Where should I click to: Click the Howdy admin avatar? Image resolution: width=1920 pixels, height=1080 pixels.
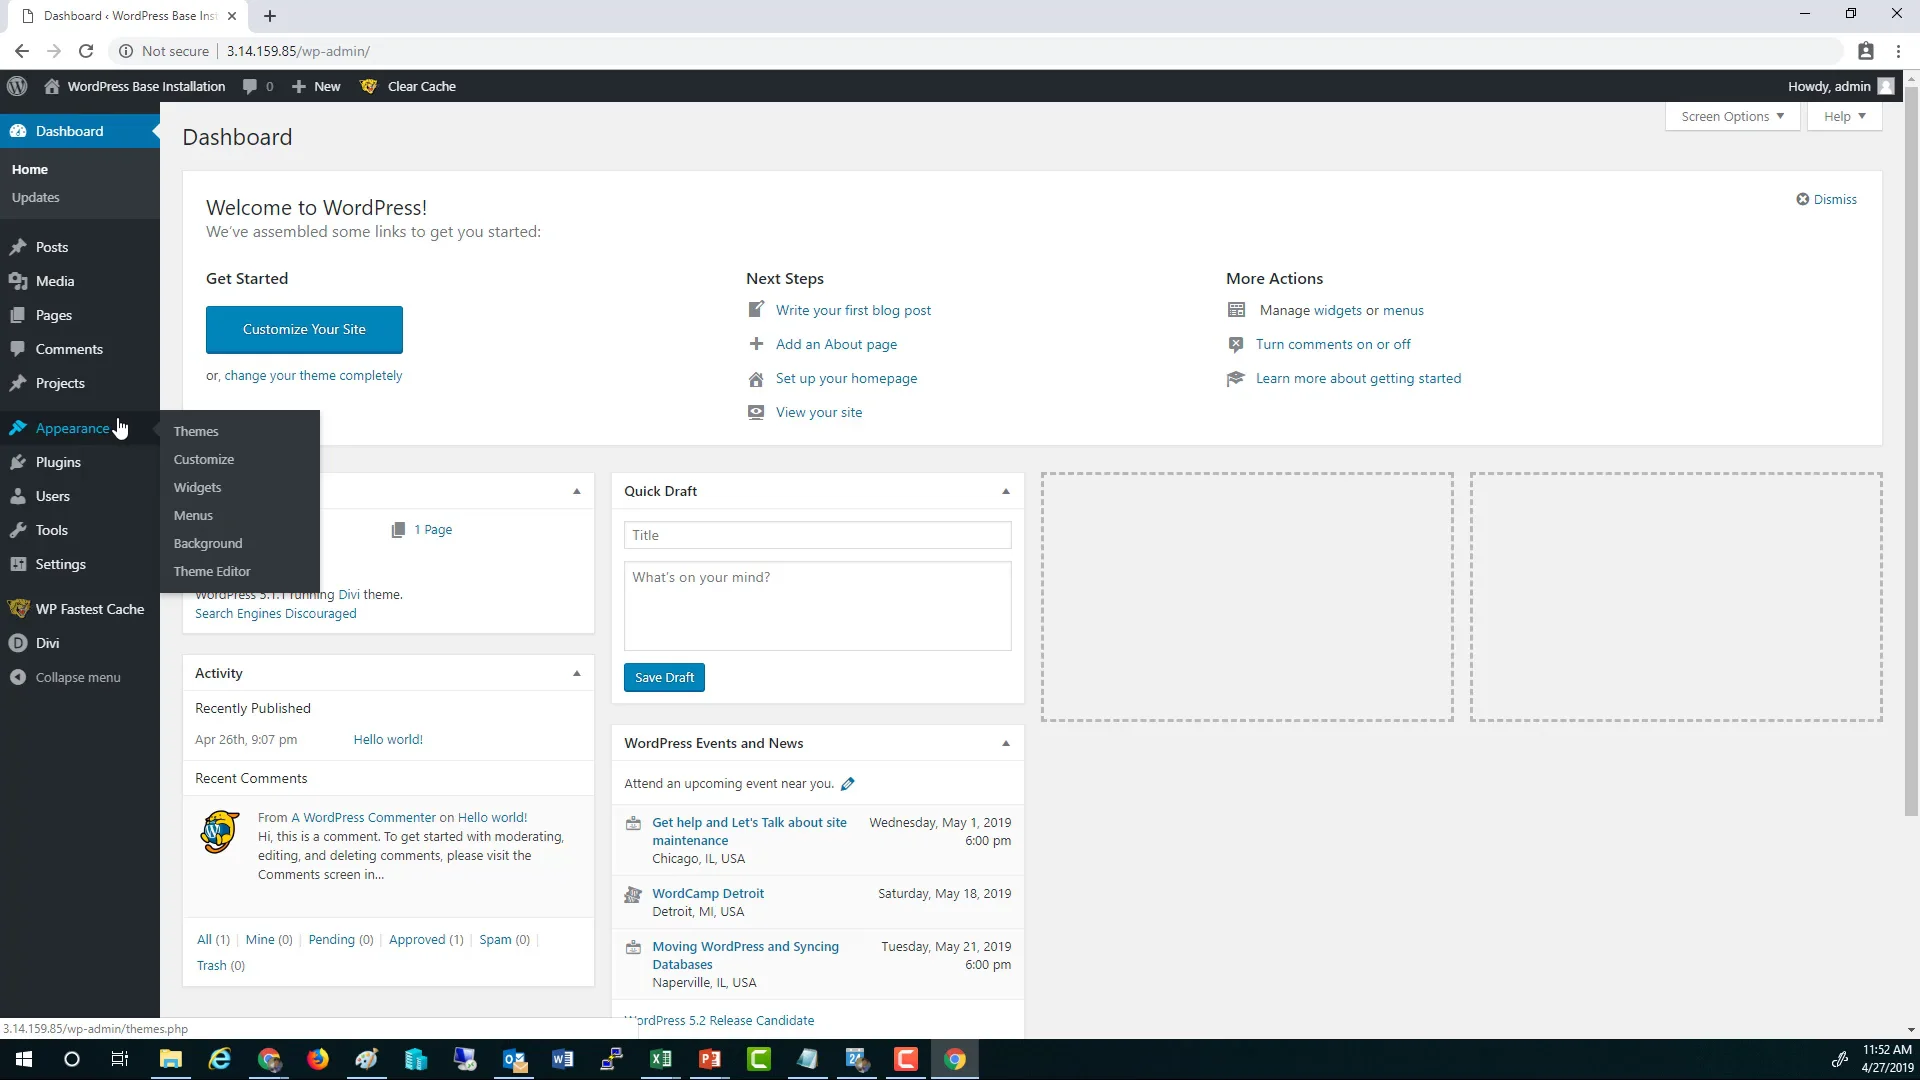pyautogui.click(x=1885, y=87)
